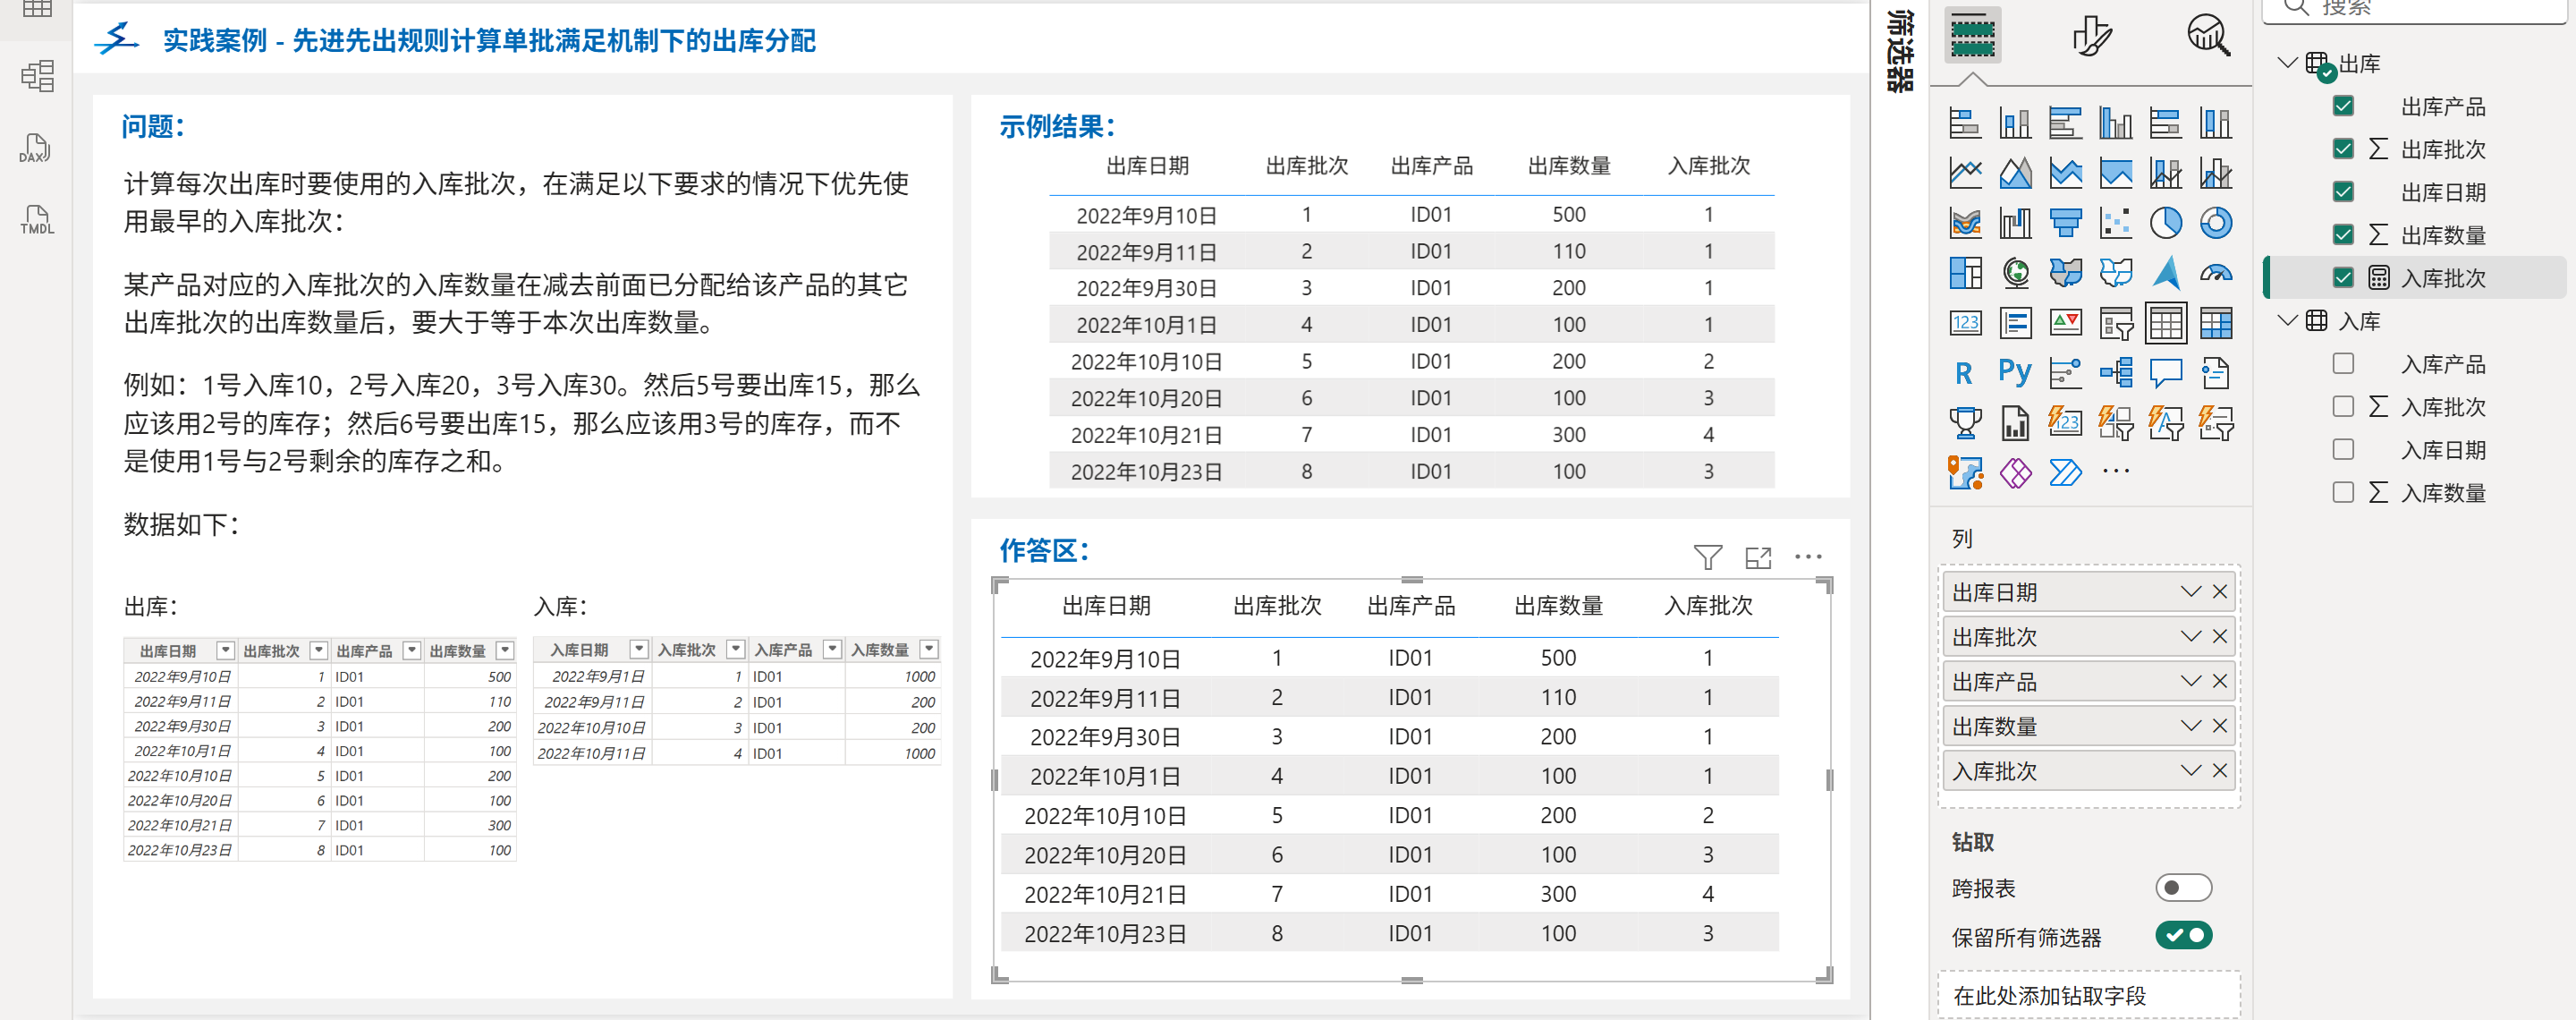The image size is (2576, 1020).
Task: Open the DAX query view icon
Action: tap(36, 148)
